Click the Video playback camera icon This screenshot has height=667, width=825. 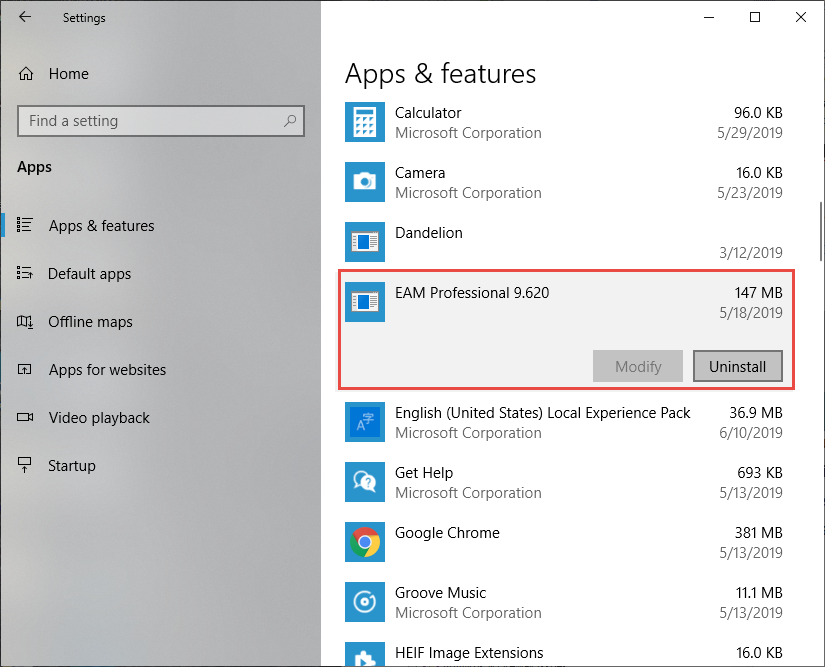coord(25,417)
